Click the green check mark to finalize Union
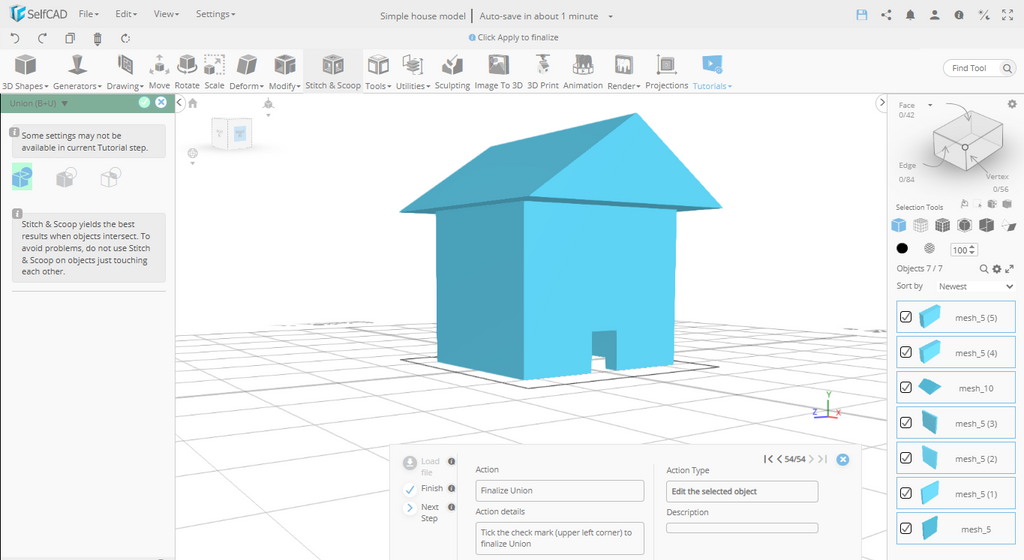This screenshot has width=1024, height=560. pyautogui.click(x=144, y=102)
